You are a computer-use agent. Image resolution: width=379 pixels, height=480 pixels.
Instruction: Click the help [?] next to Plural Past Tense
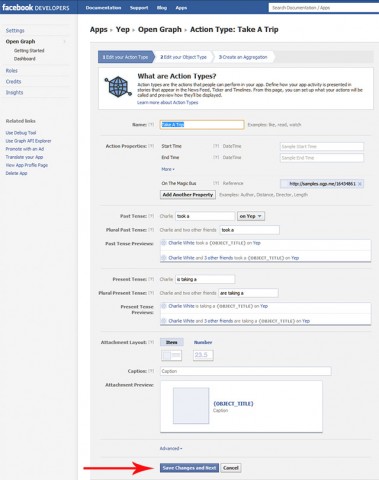(151, 230)
